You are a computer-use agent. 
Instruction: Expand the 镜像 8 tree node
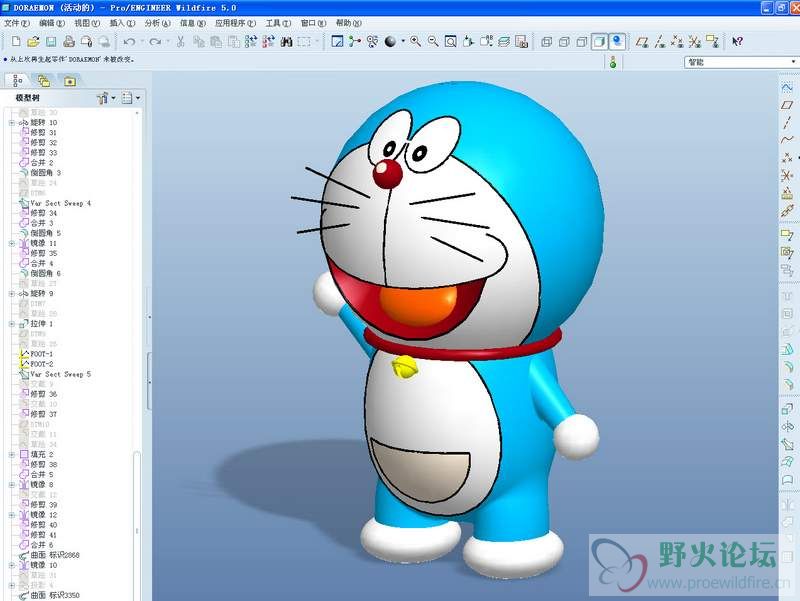12,485
